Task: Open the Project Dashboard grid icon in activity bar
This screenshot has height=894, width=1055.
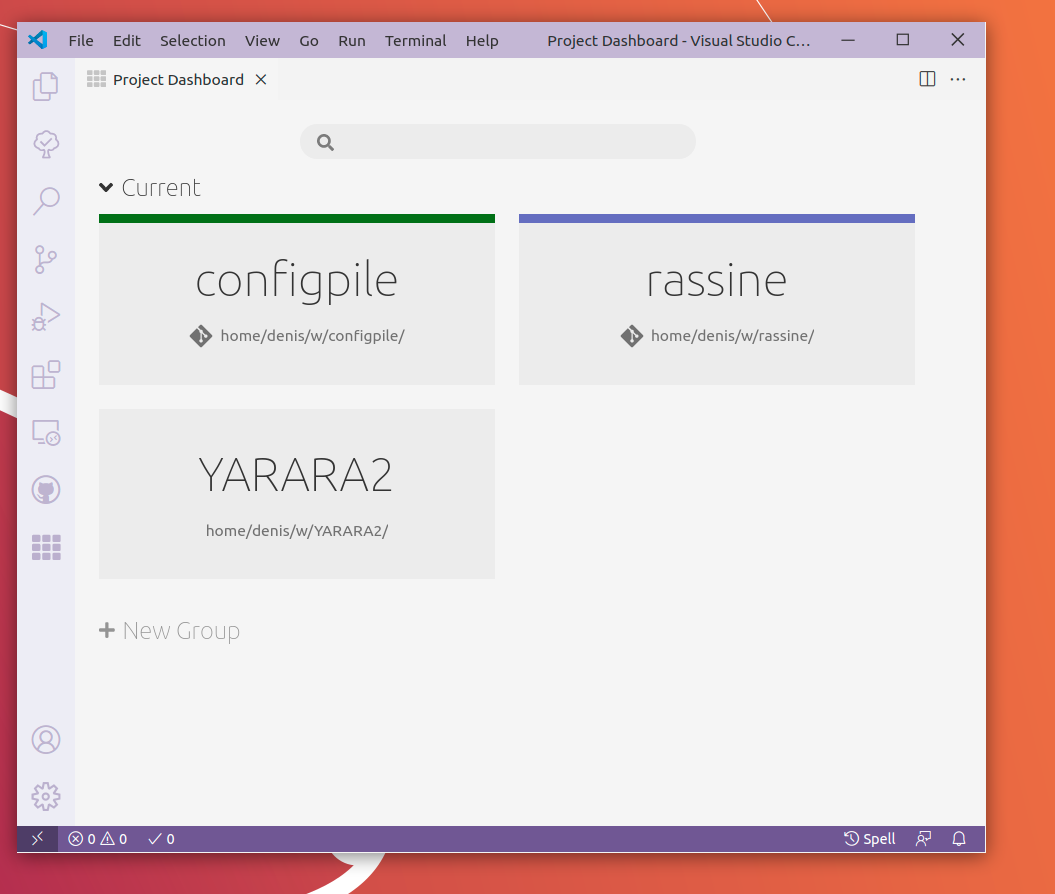Action: [46, 548]
